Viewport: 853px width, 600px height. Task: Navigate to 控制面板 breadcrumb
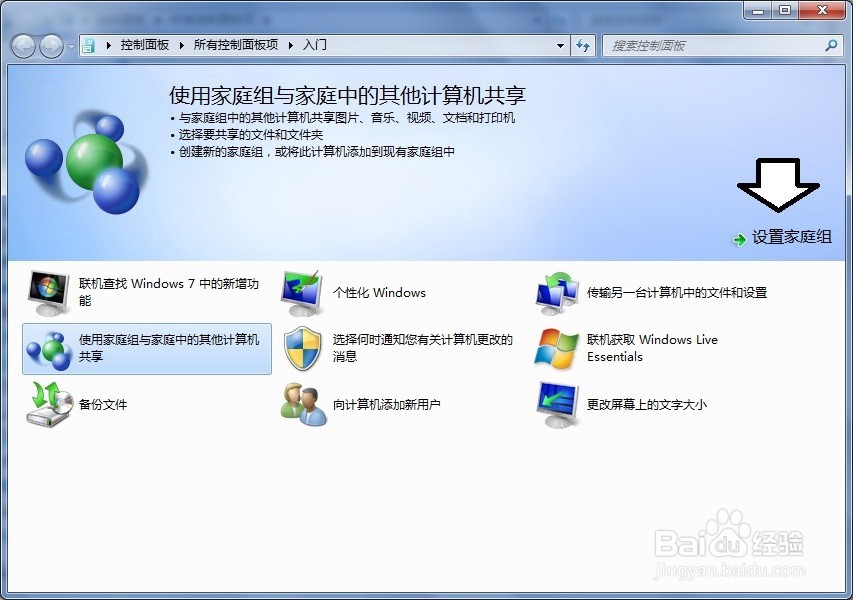point(147,45)
